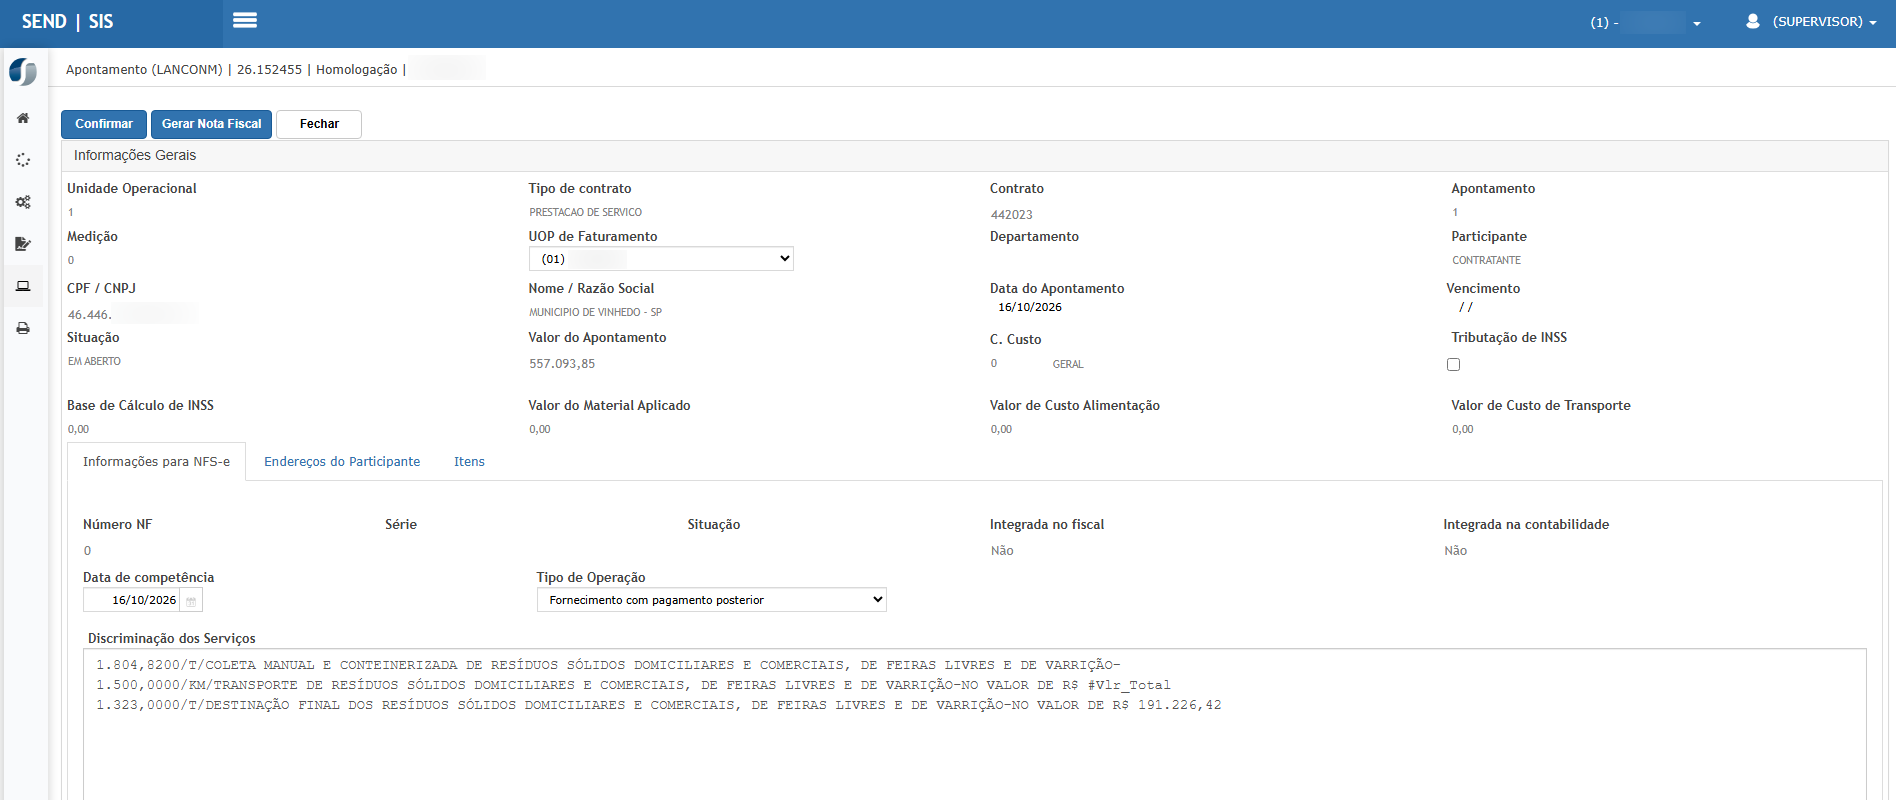This screenshot has width=1896, height=800.
Task: Focus the Data de competência date field
Action: click(132, 600)
